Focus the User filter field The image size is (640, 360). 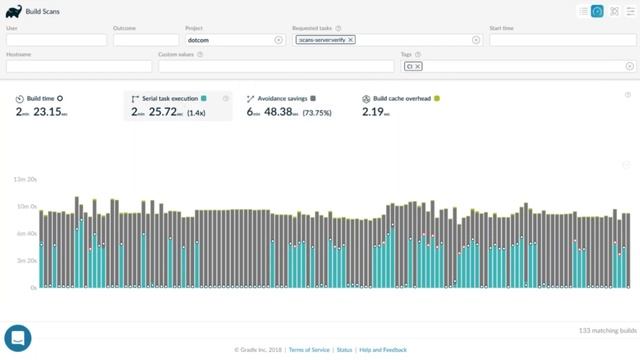(x=56, y=40)
